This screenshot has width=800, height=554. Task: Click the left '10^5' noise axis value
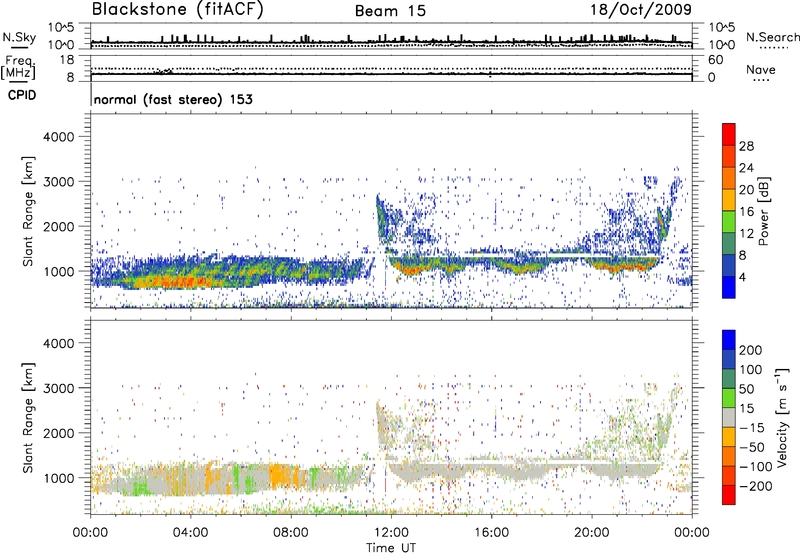tap(61, 28)
